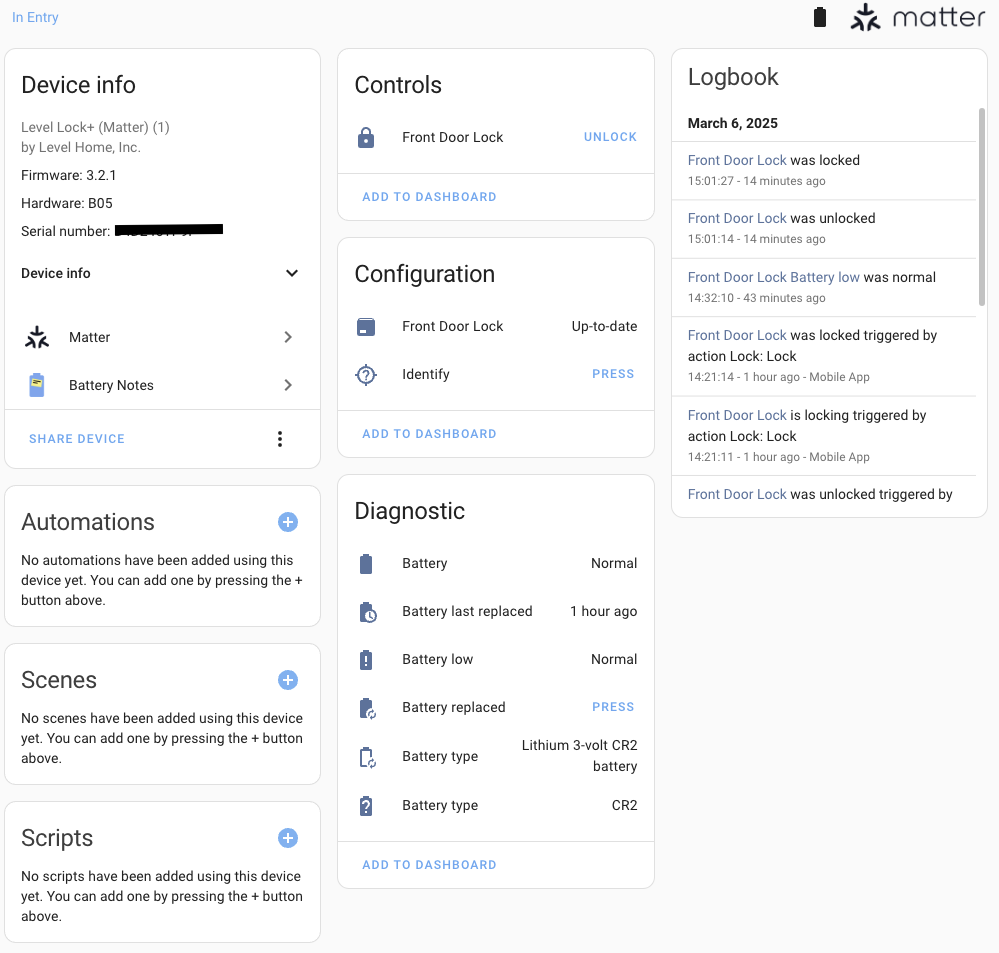This screenshot has width=999, height=953.
Task: Click the battery icon in top header
Action: coord(820,17)
